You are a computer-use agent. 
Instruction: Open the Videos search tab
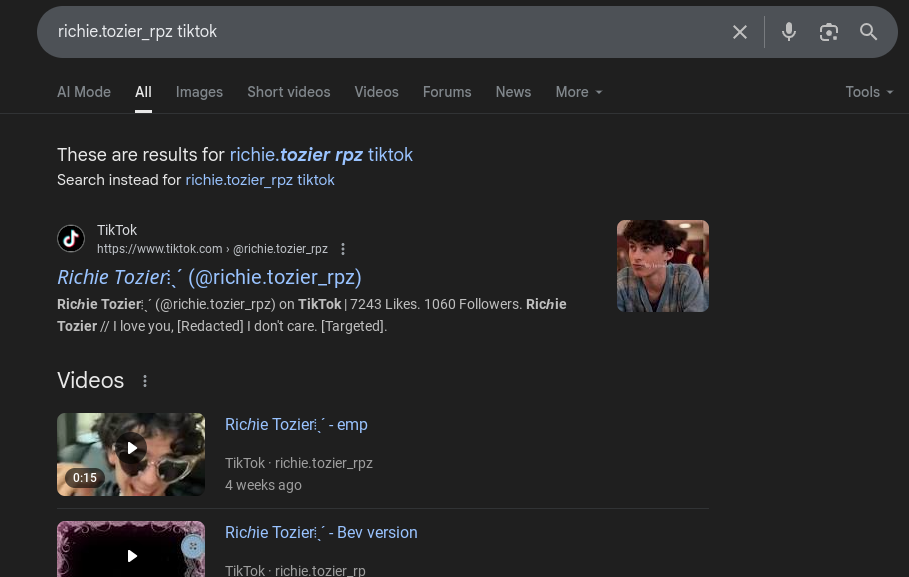(x=377, y=92)
